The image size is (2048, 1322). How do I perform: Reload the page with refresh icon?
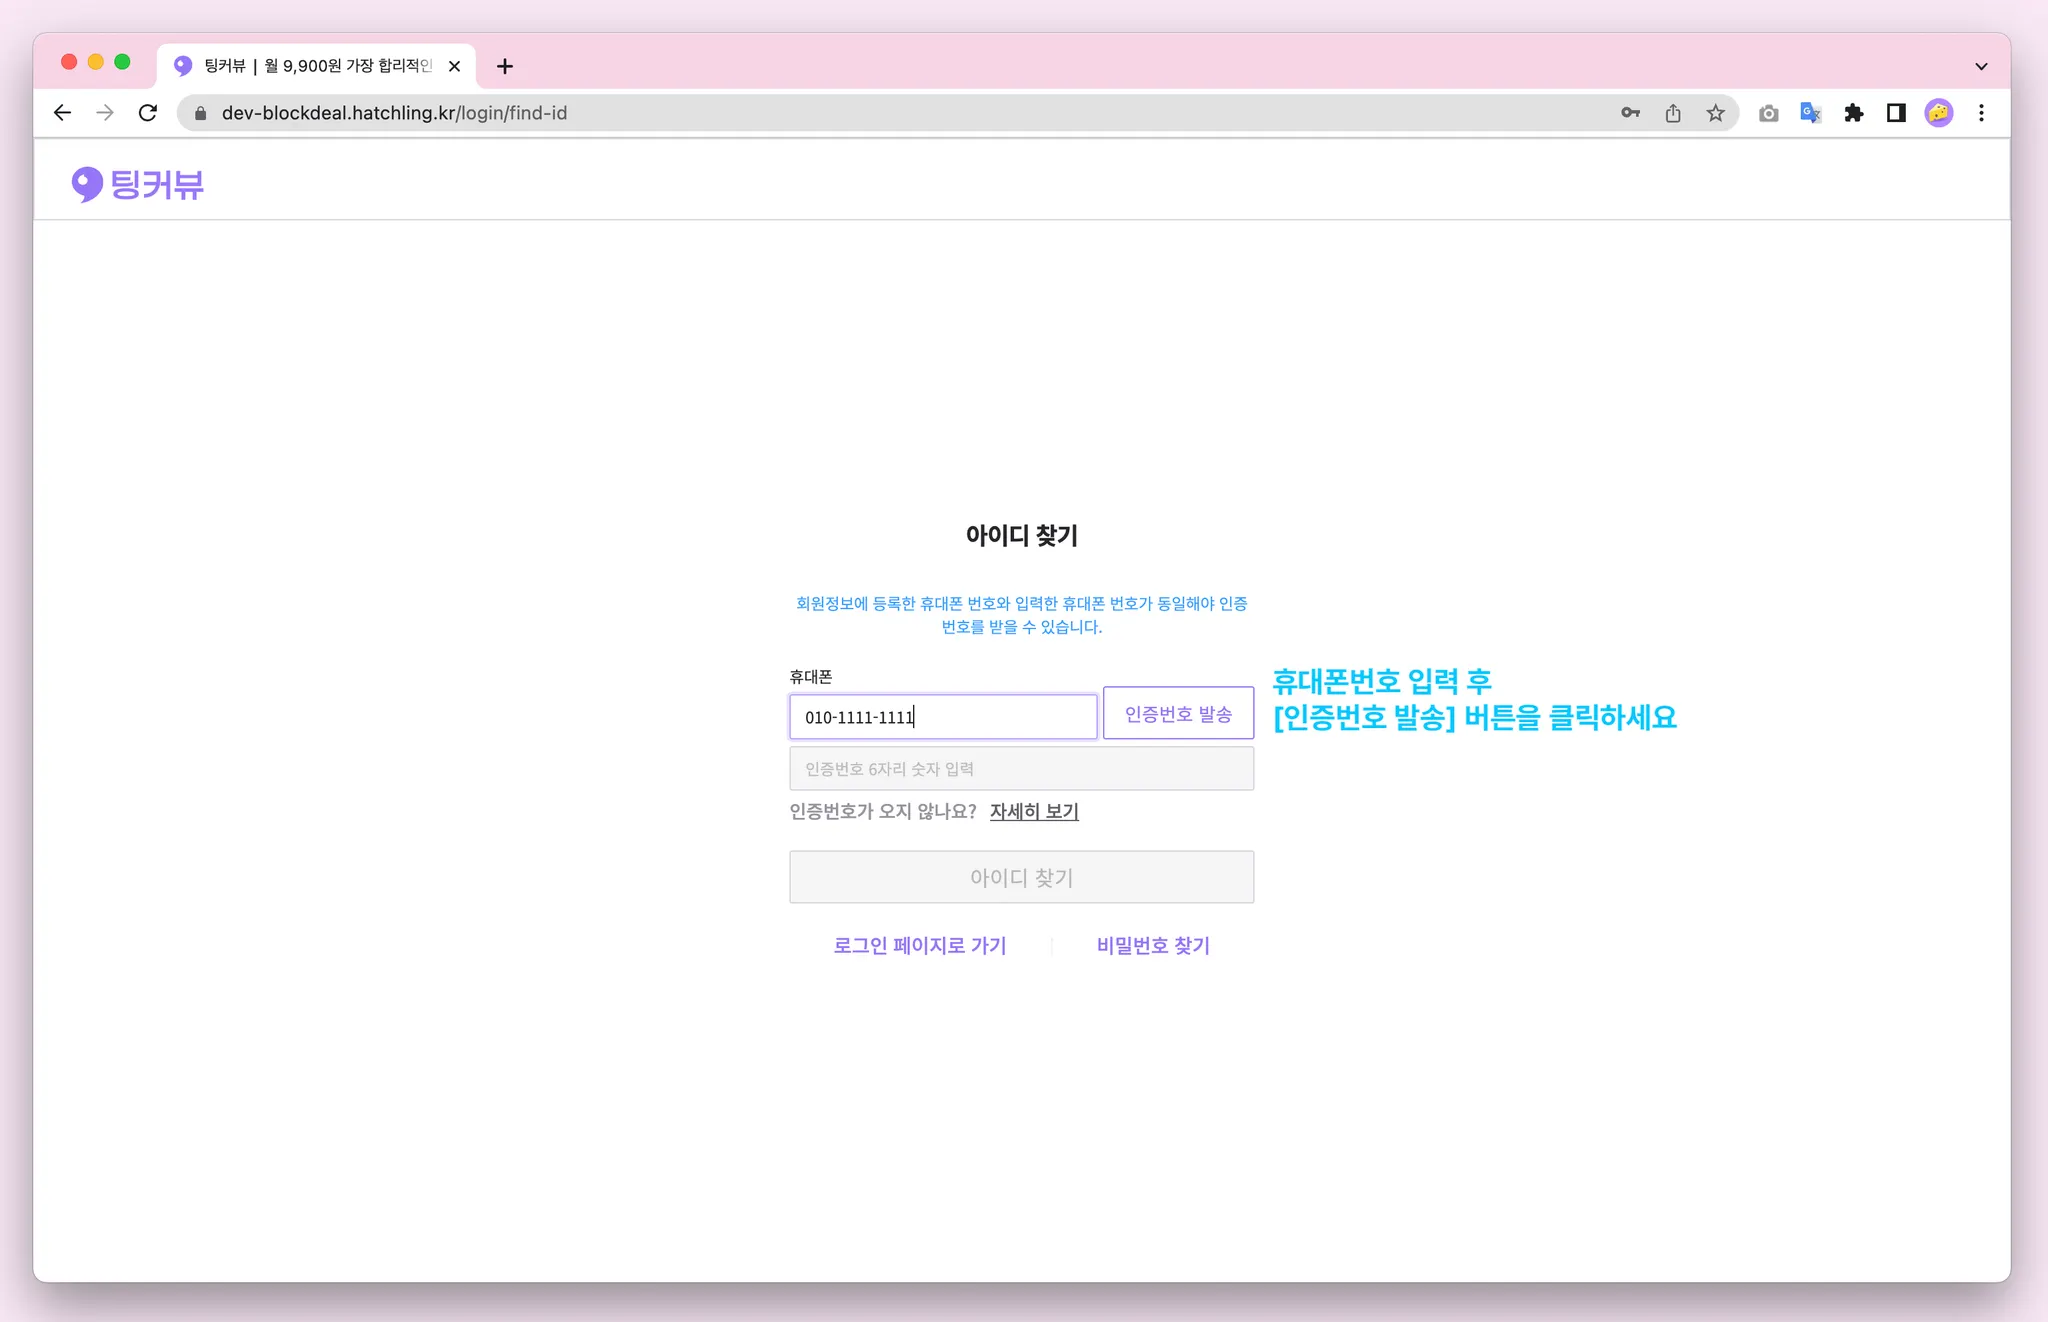148,113
